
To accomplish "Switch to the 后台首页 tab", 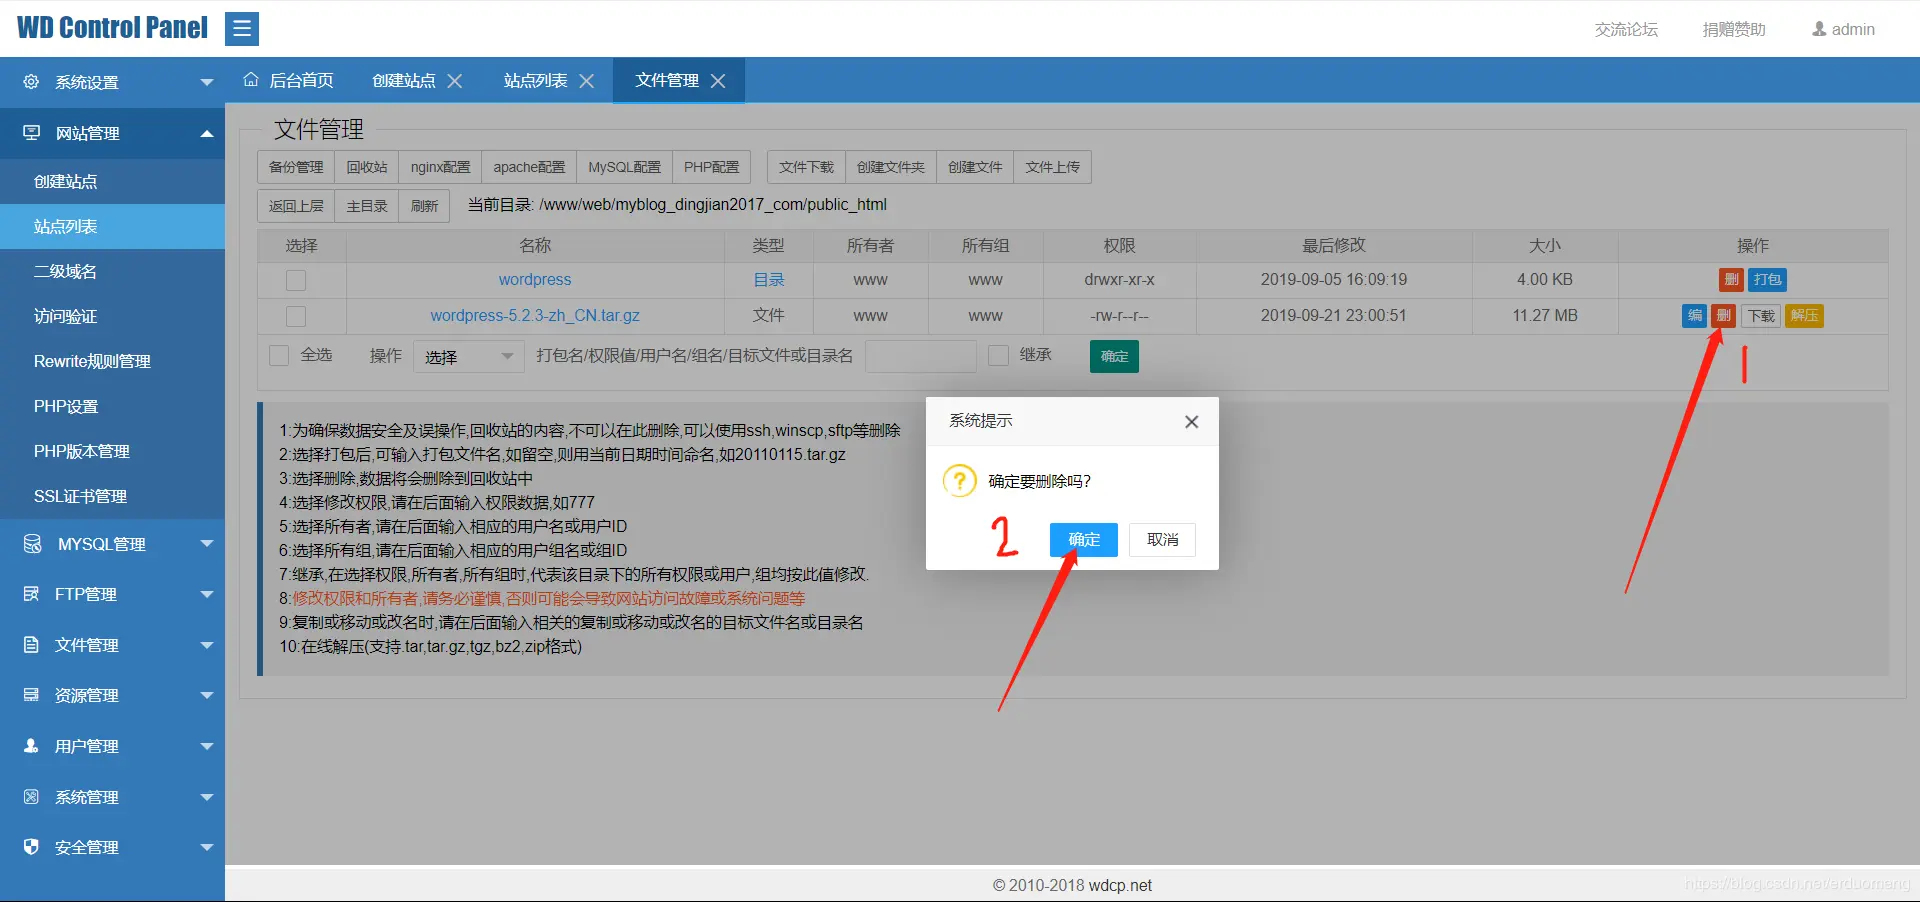I will point(300,80).
